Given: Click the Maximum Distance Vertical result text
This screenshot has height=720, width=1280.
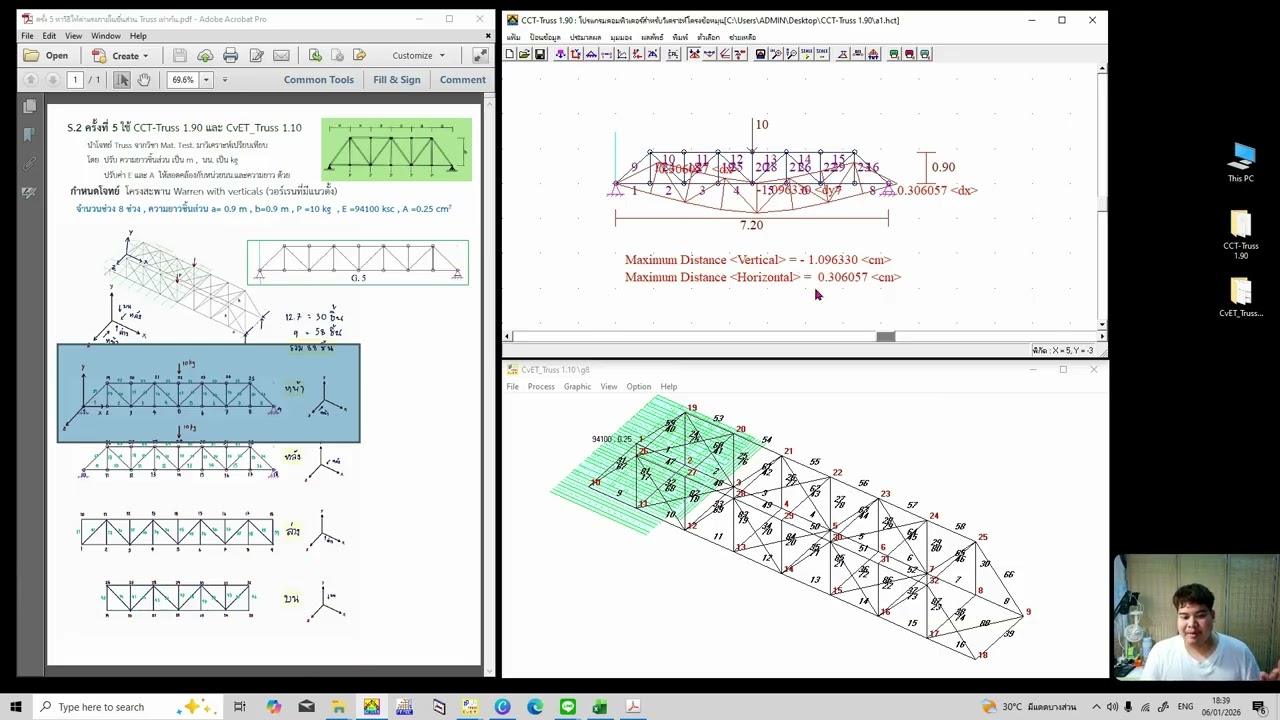Looking at the screenshot, I should [x=758, y=260].
